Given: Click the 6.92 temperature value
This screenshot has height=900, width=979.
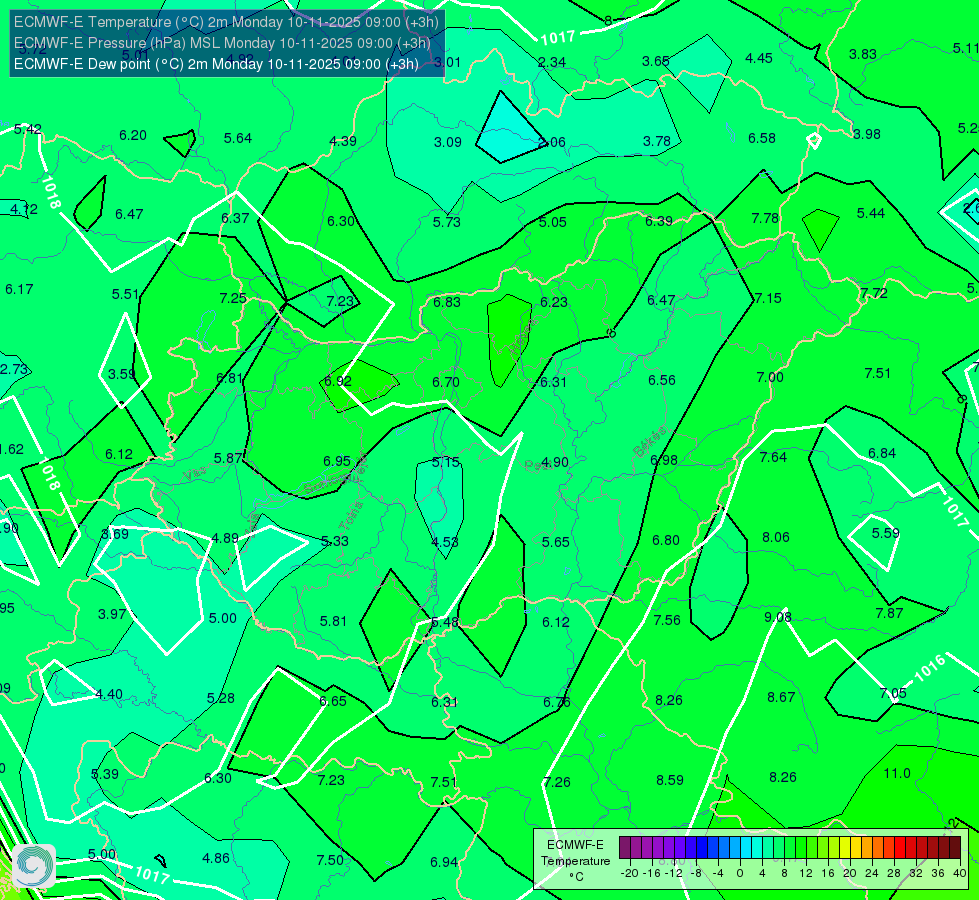Looking at the screenshot, I should [338, 381].
